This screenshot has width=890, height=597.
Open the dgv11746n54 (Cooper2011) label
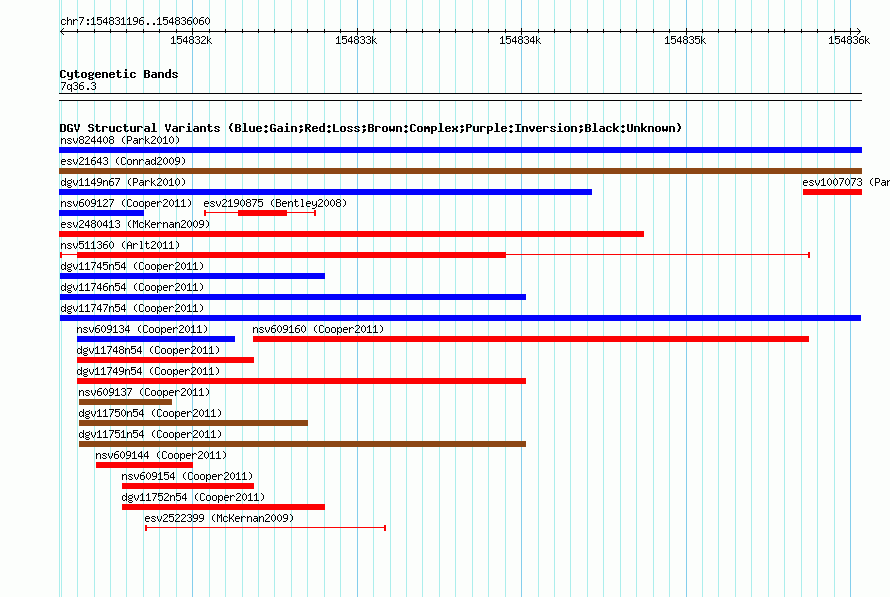132,287
